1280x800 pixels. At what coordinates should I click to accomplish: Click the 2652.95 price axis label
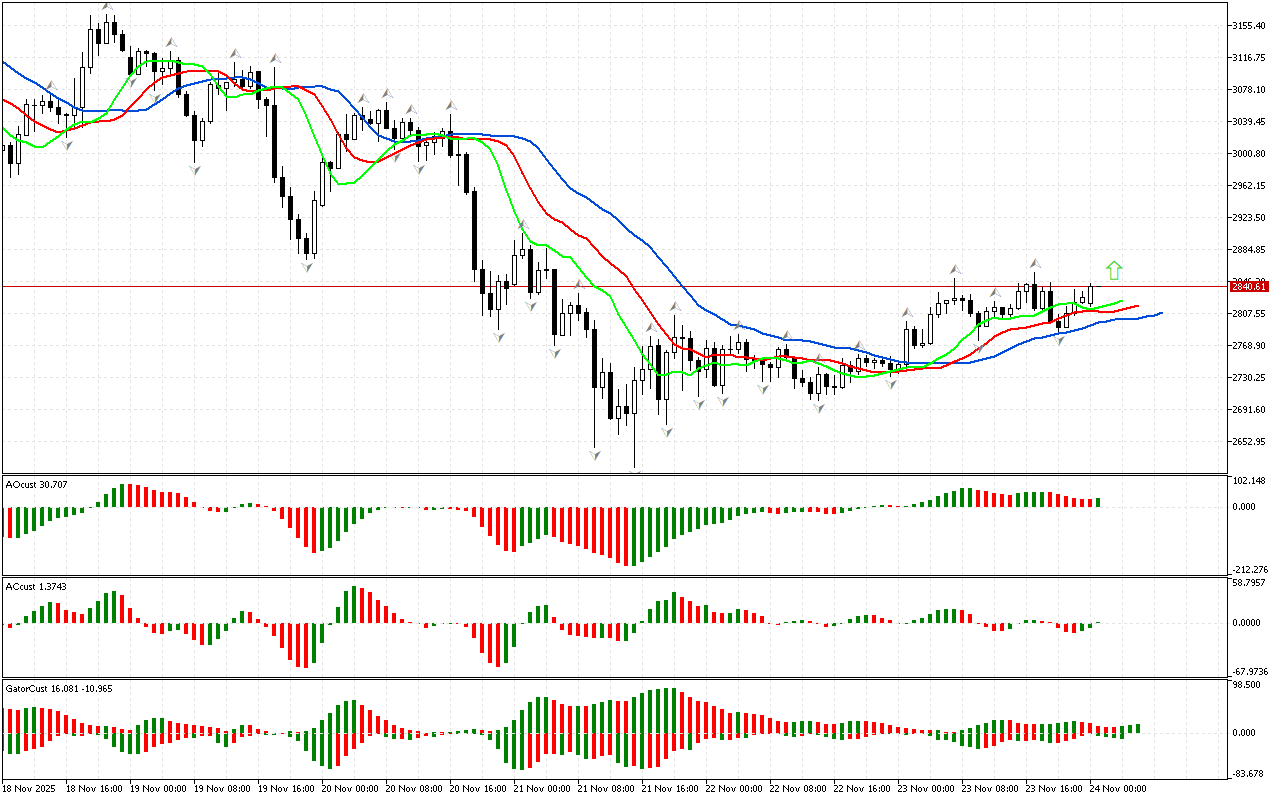pos(1249,441)
